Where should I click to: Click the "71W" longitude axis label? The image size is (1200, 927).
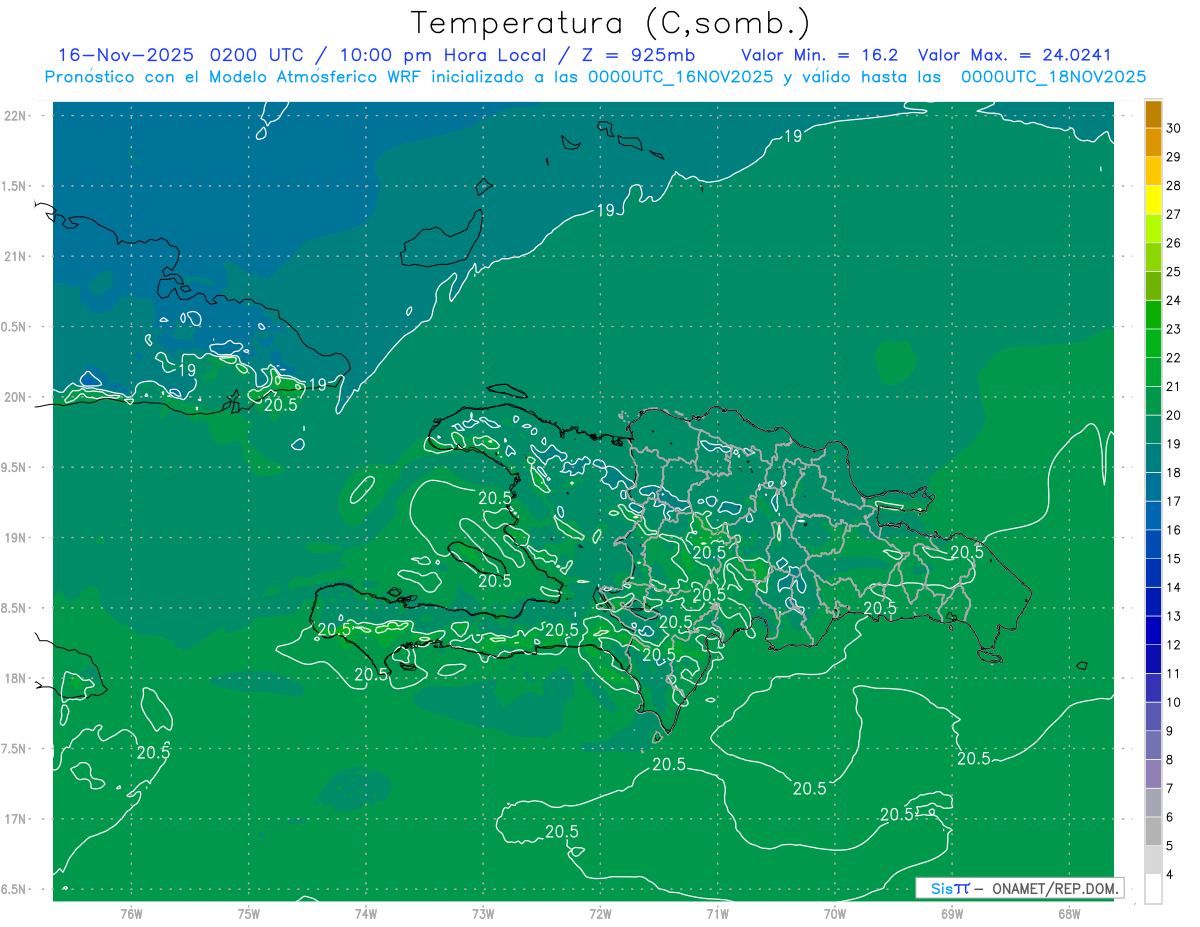tap(717, 914)
